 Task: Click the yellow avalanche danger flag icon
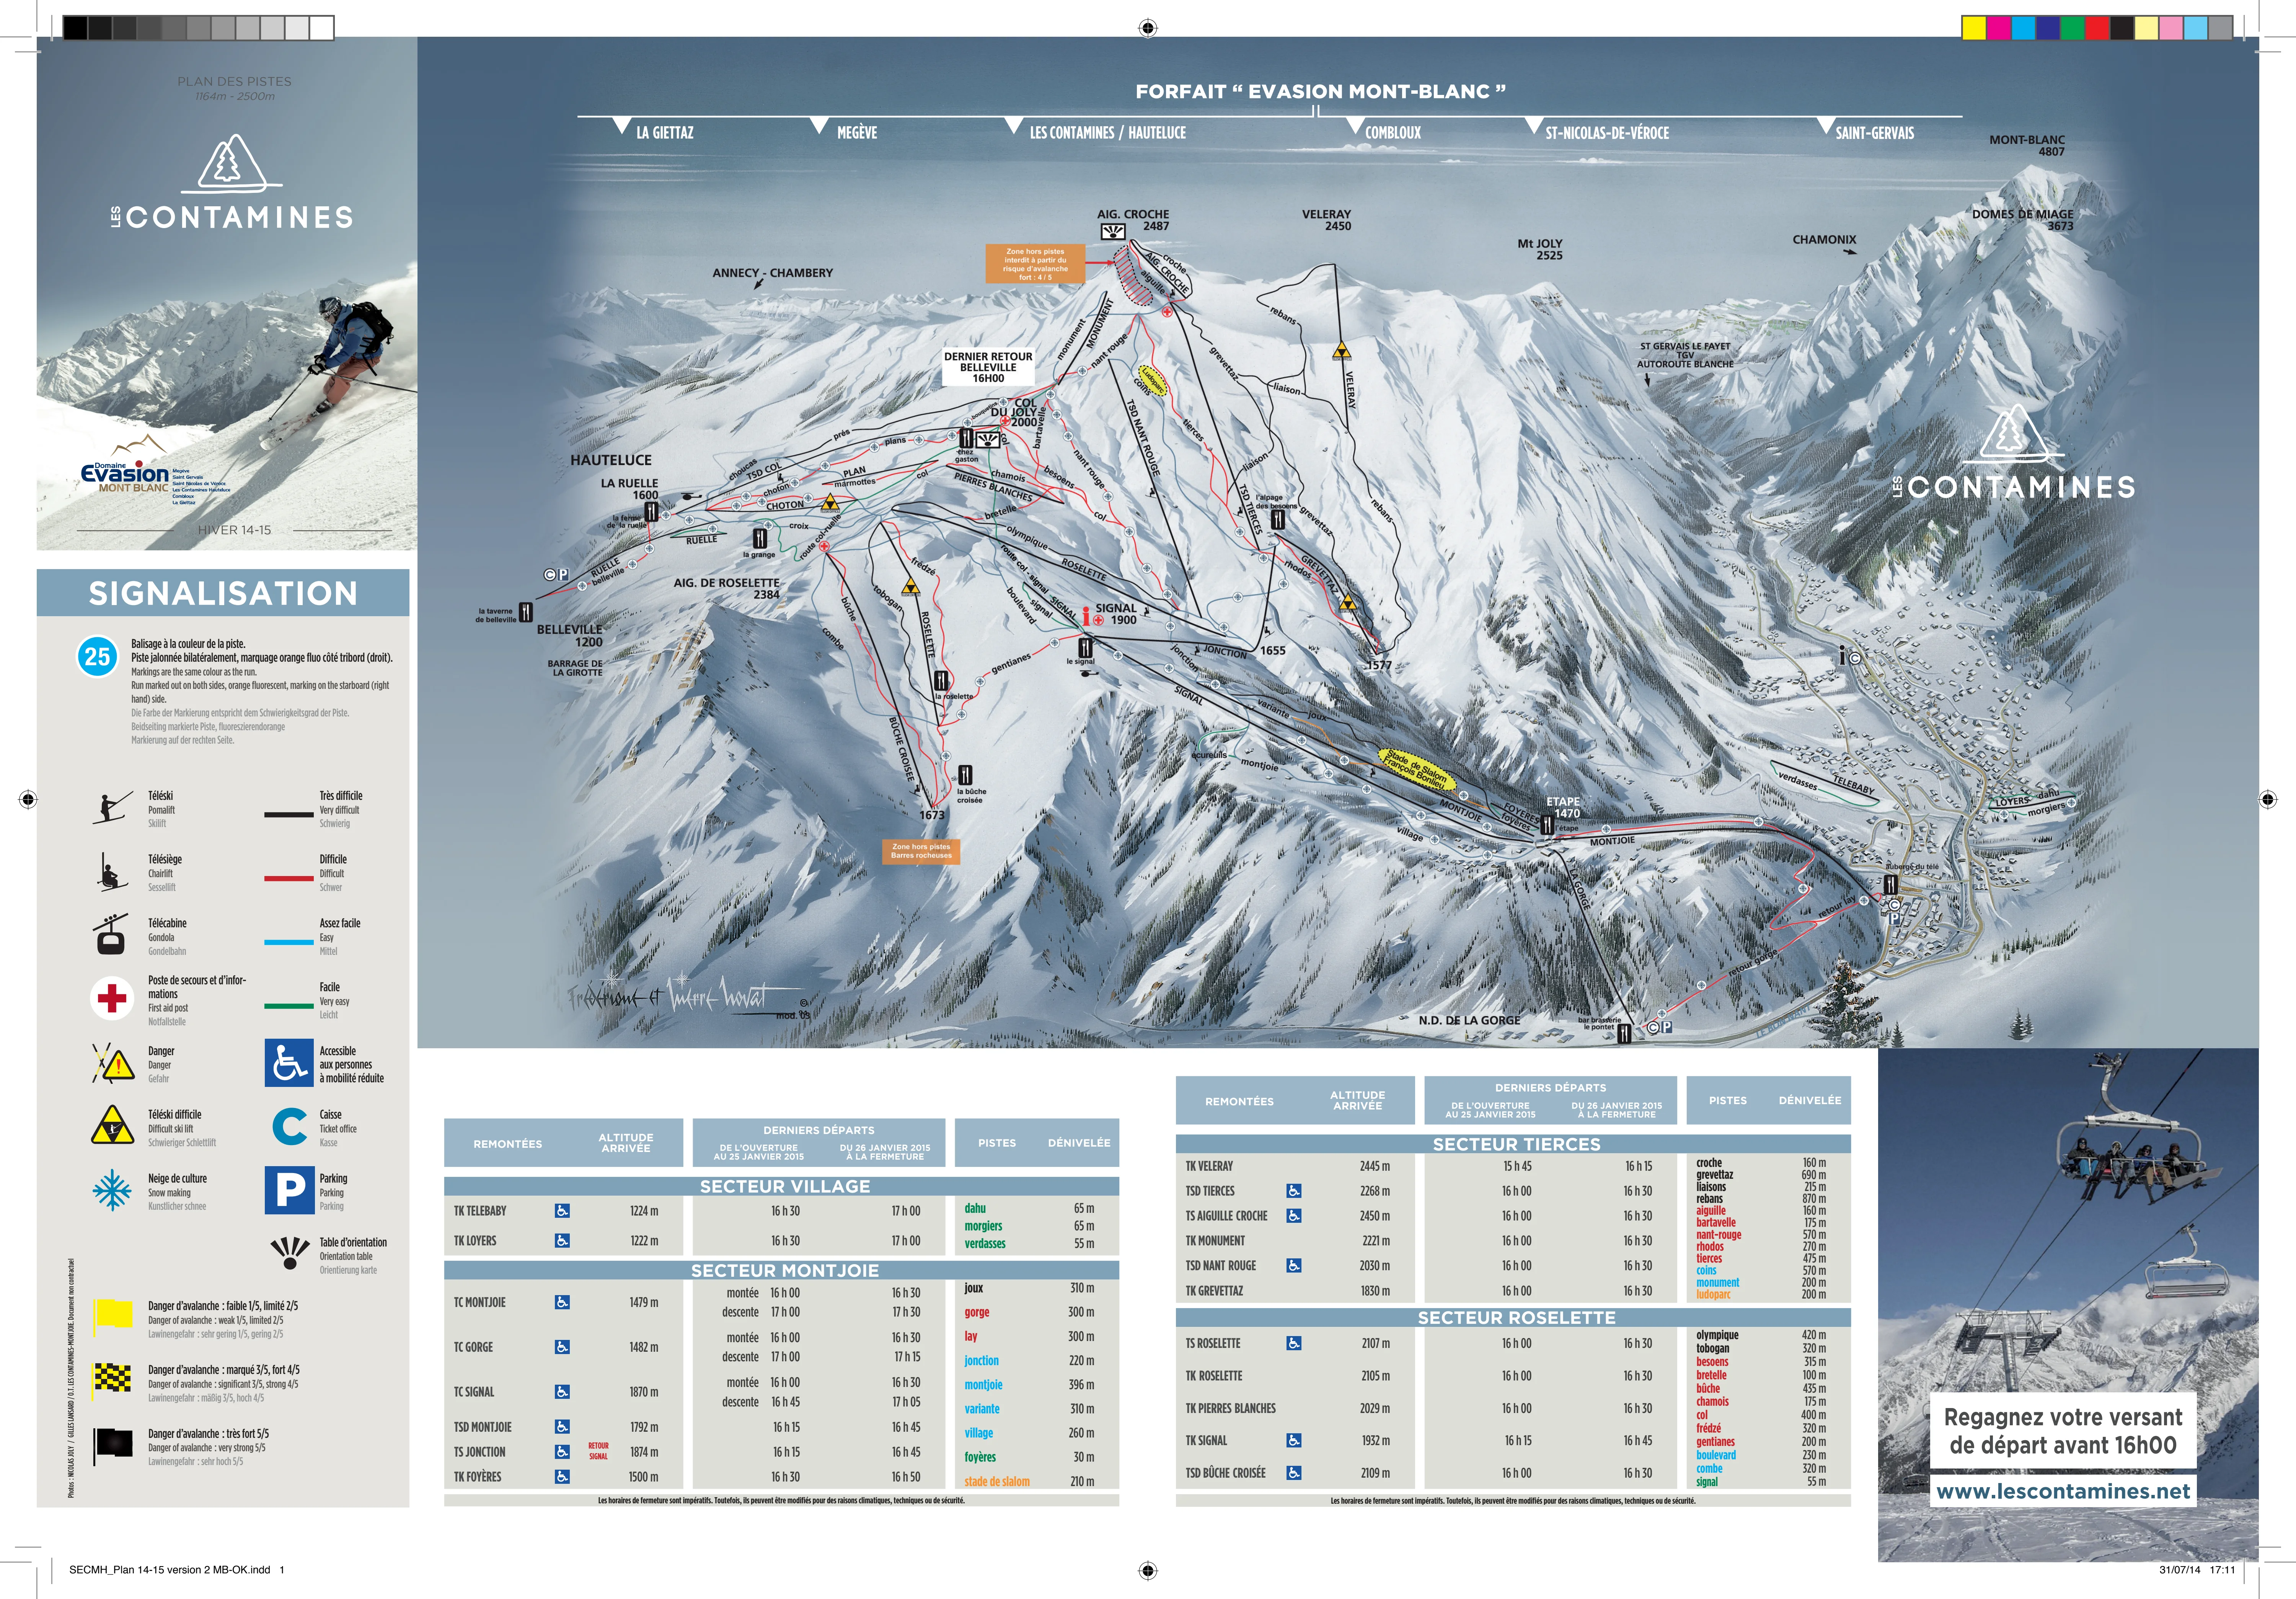pos(112,1317)
